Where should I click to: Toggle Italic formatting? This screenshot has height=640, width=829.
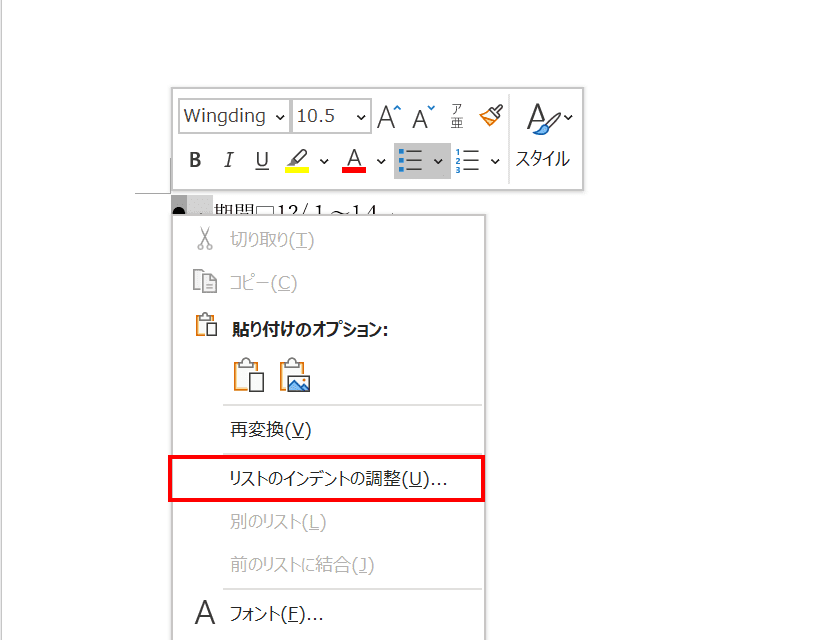click(x=228, y=160)
